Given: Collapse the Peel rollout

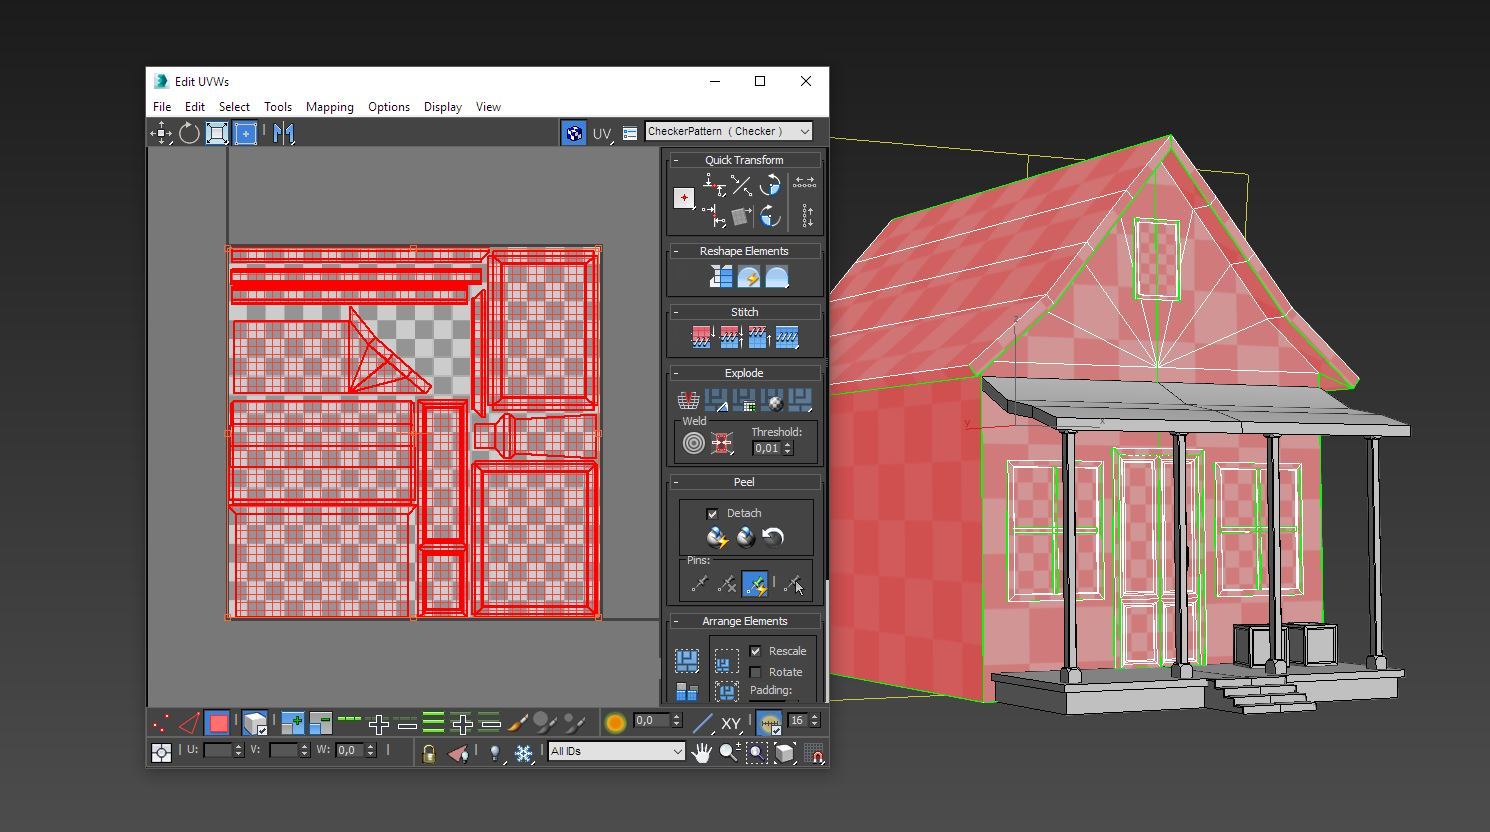Looking at the screenshot, I should (745, 482).
